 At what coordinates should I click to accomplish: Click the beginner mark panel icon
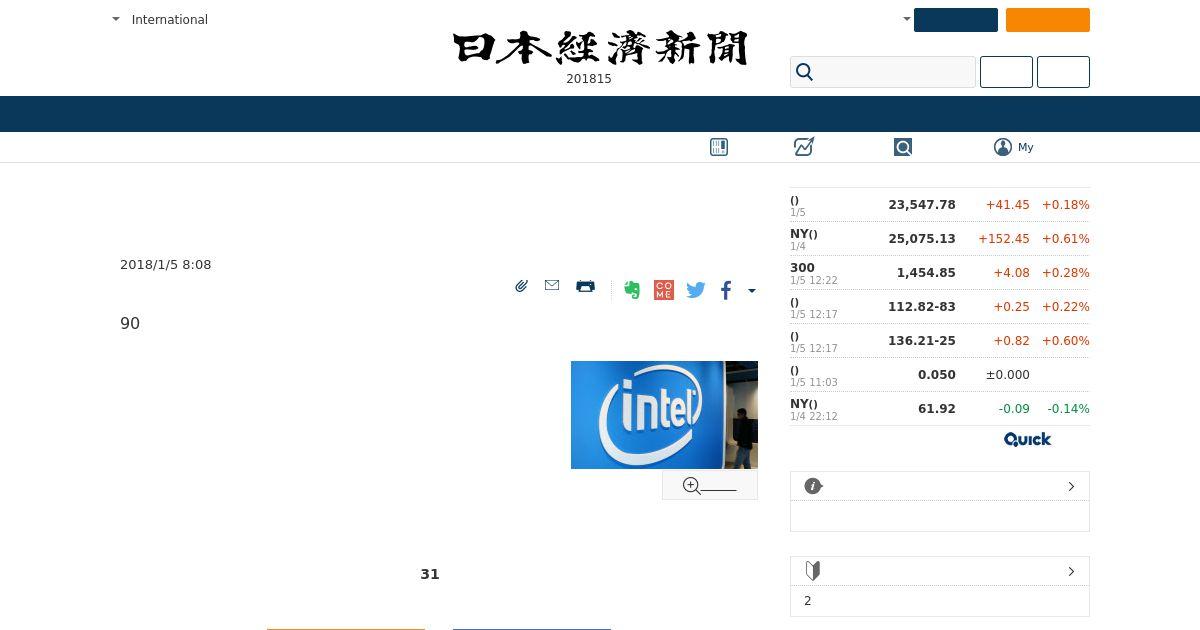coord(813,571)
